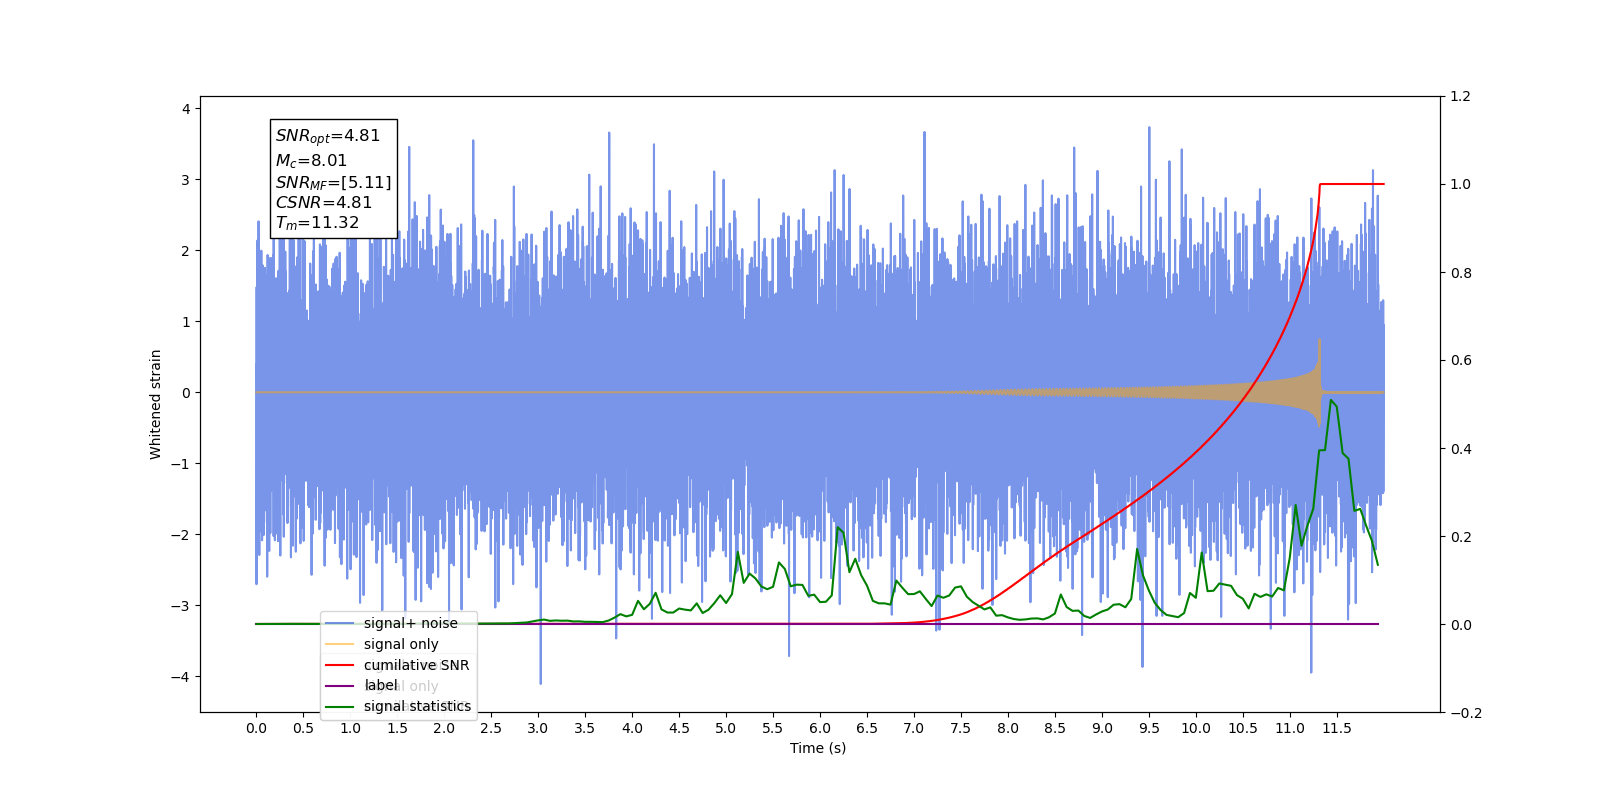This screenshot has width=1600, height=800.
Task: Click the −0.2 tick on the right axis
Action: pos(1466,713)
